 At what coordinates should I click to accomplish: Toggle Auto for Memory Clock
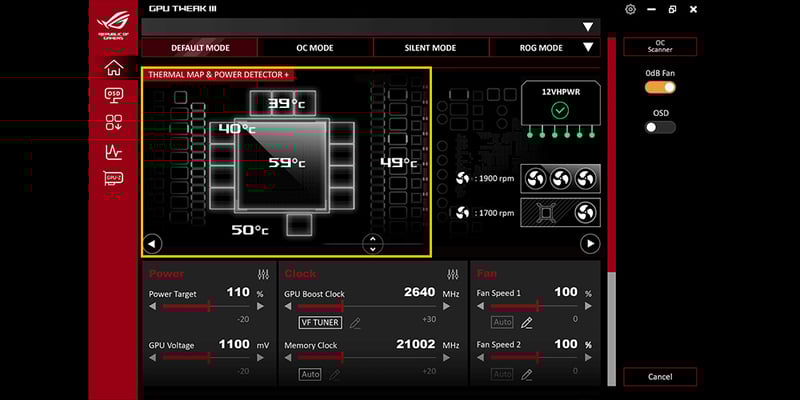point(310,374)
